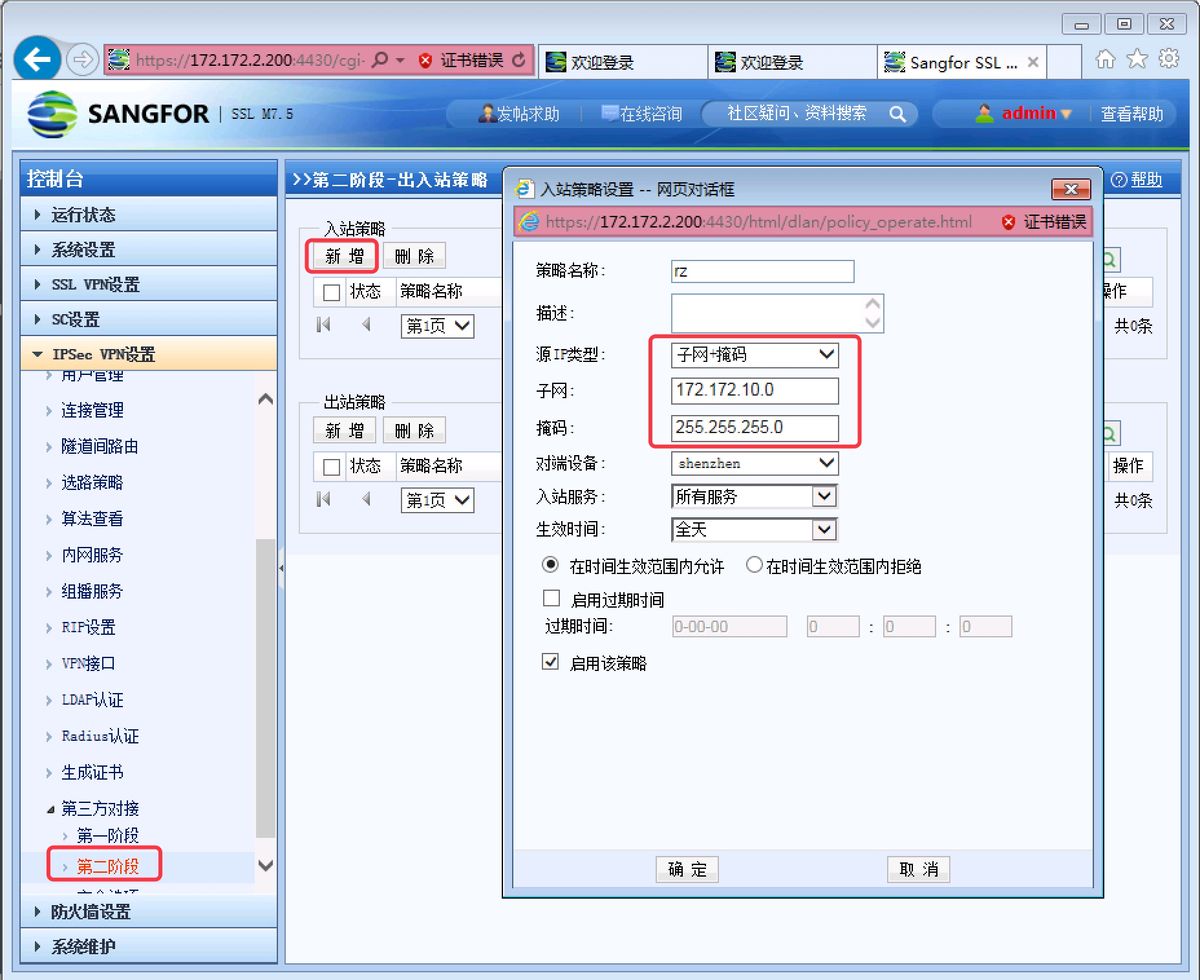Viewport: 1200px width, 980px height.
Task: Click inside the 策略名称 input field
Action: pyautogui.click(x=762, y=271)
